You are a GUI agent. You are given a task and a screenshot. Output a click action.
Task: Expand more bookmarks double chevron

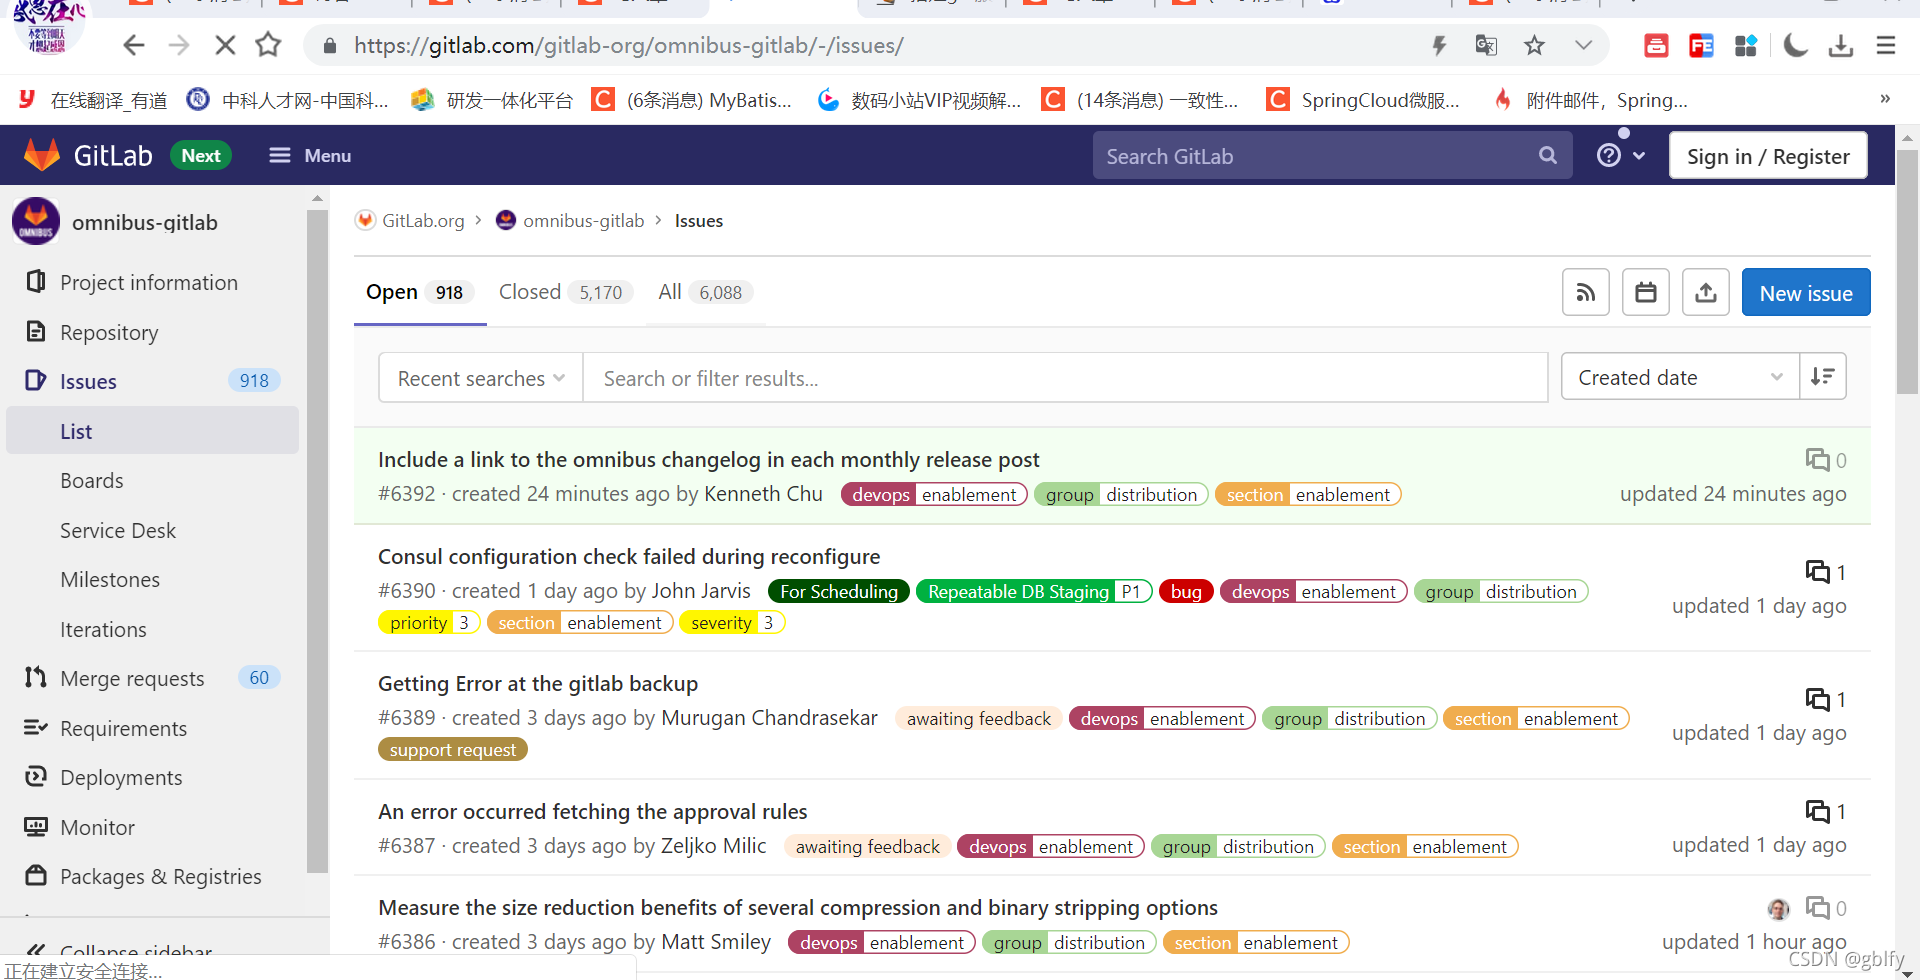[x=1884, y=98]
